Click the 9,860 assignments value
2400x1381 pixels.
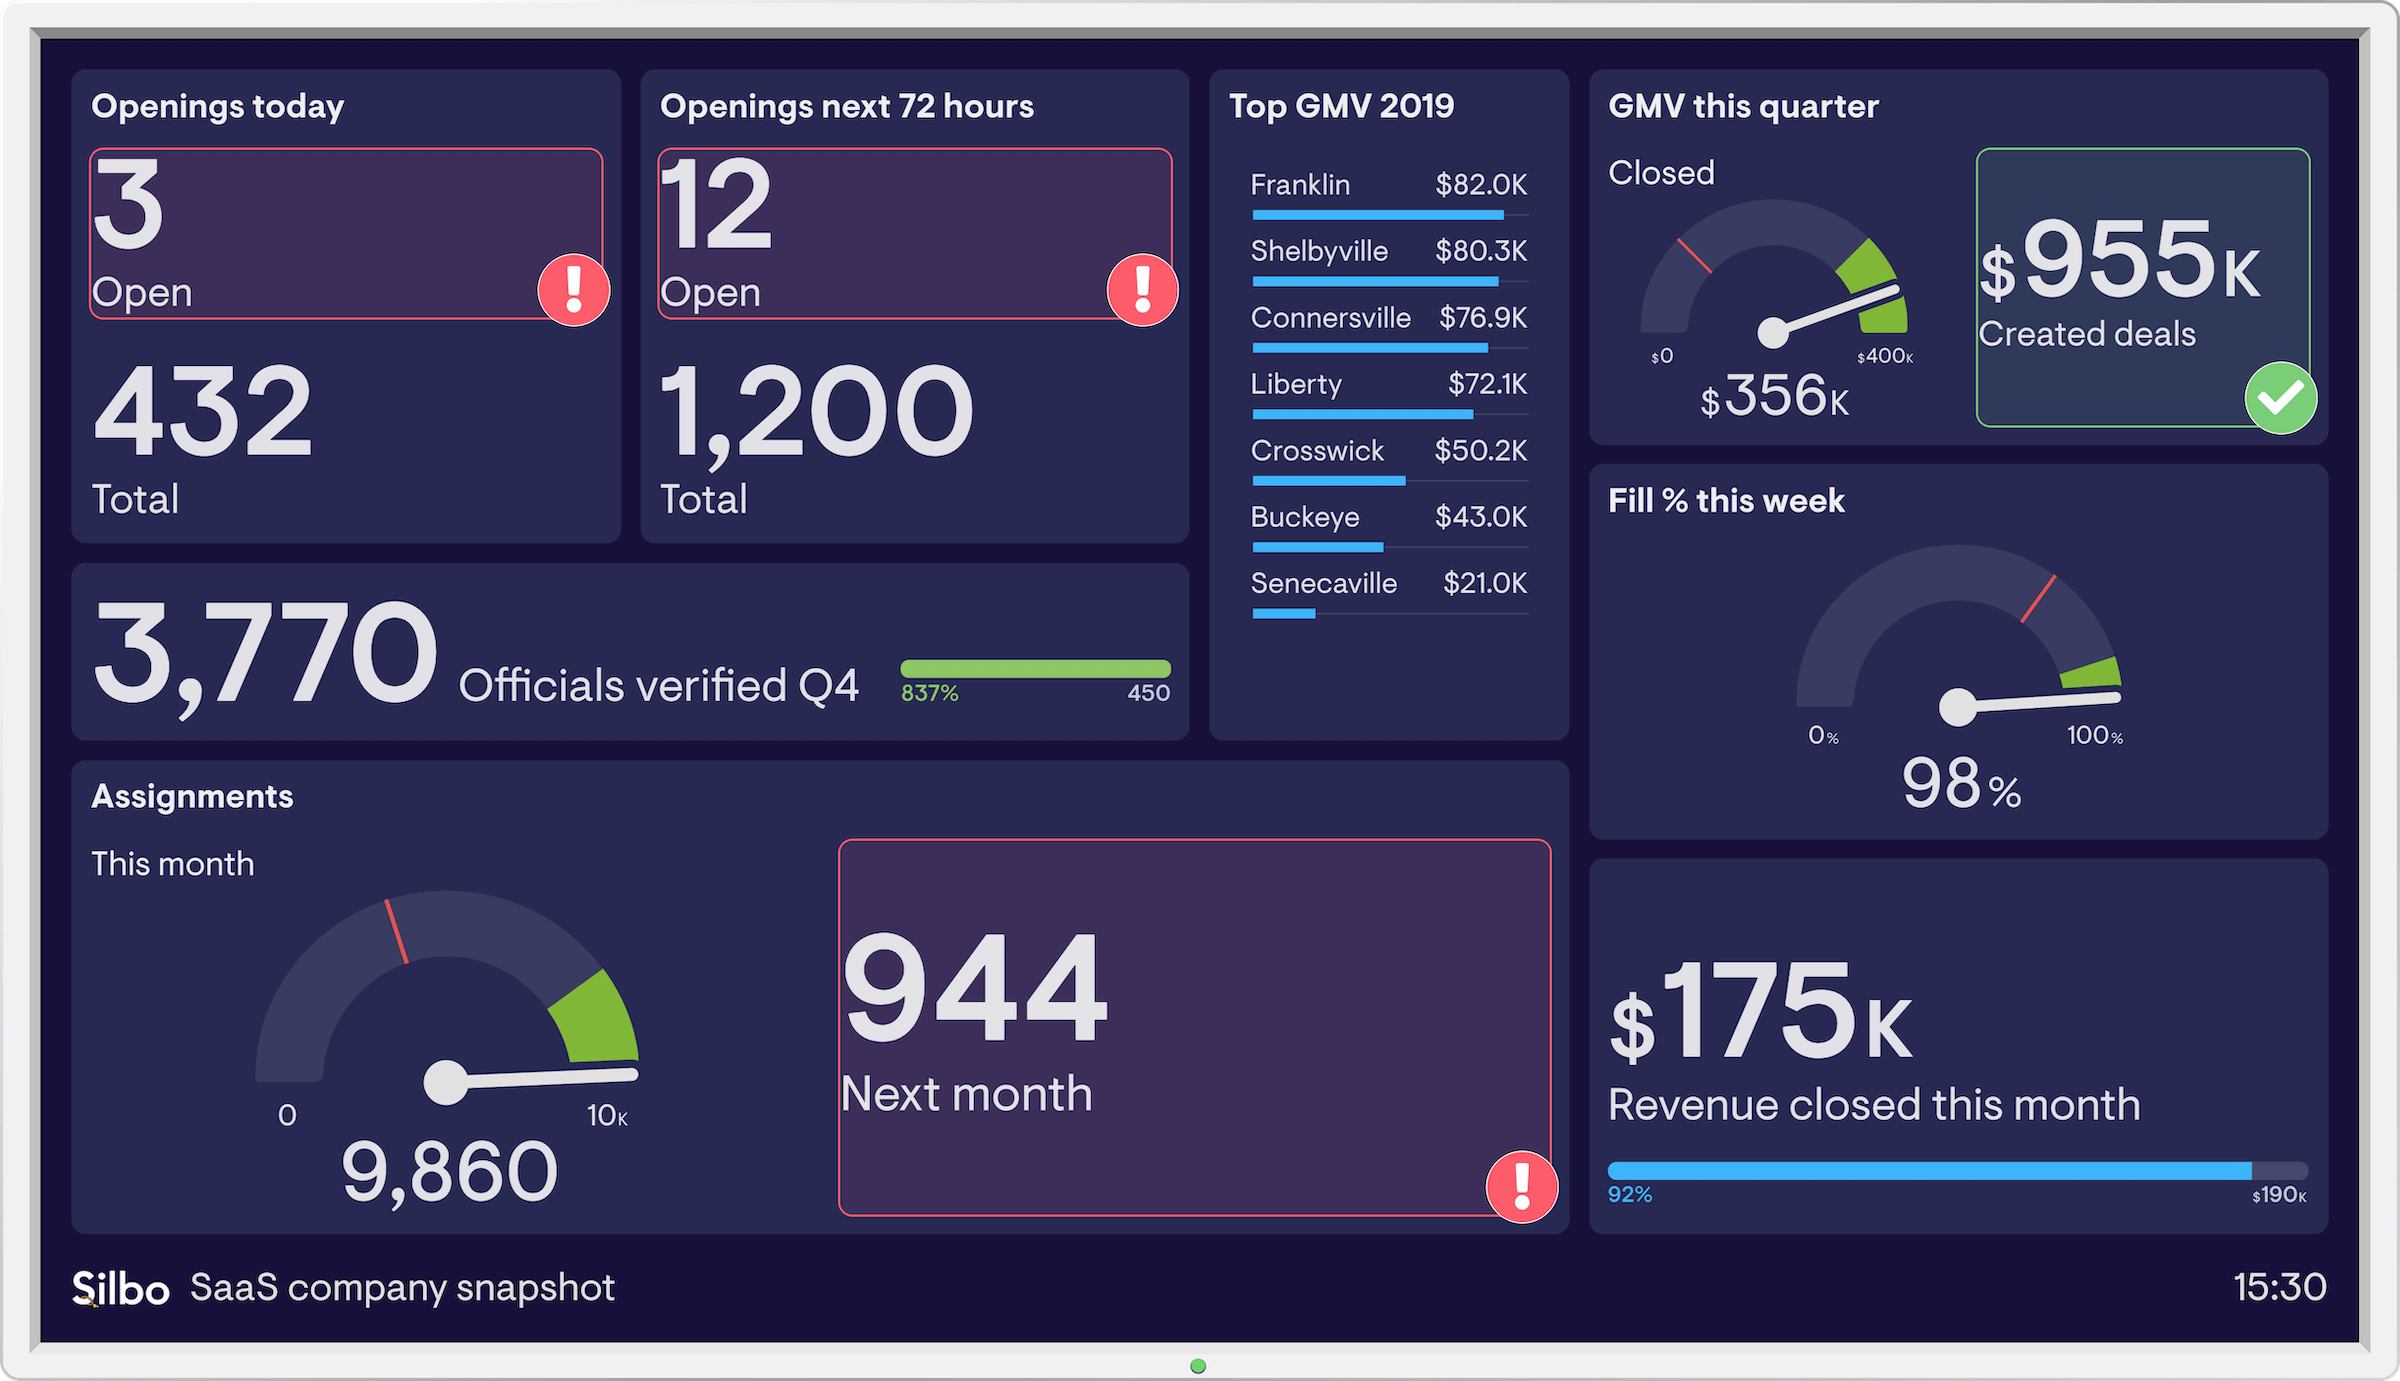click(x=449, y=1172)
